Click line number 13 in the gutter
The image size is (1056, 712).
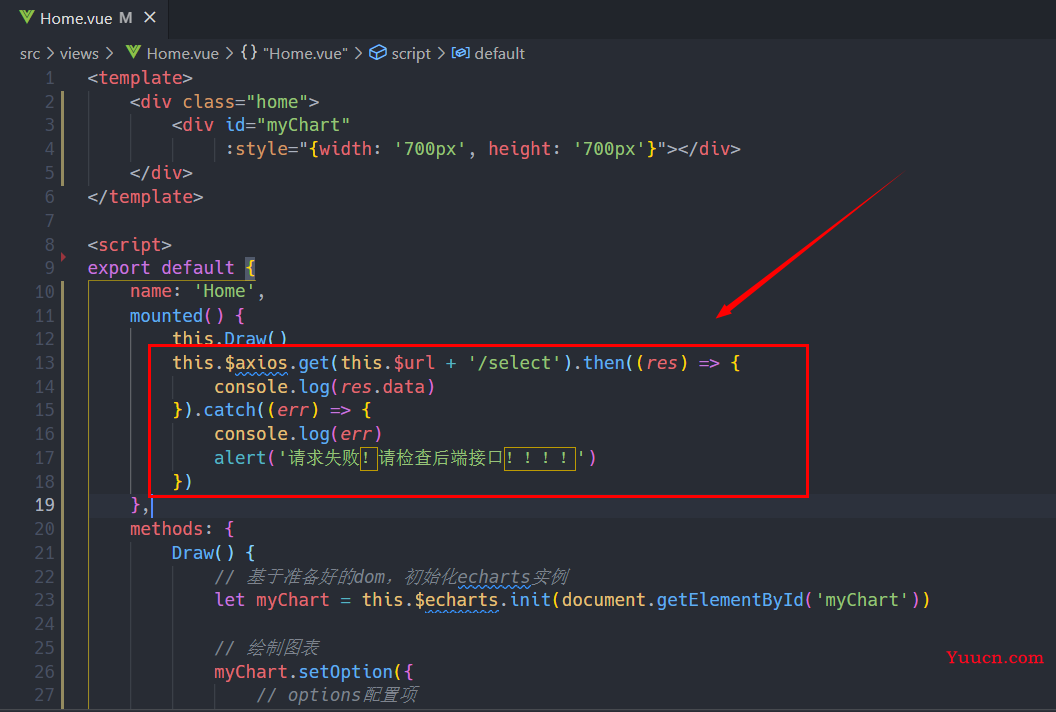click(x=44, y=363)
